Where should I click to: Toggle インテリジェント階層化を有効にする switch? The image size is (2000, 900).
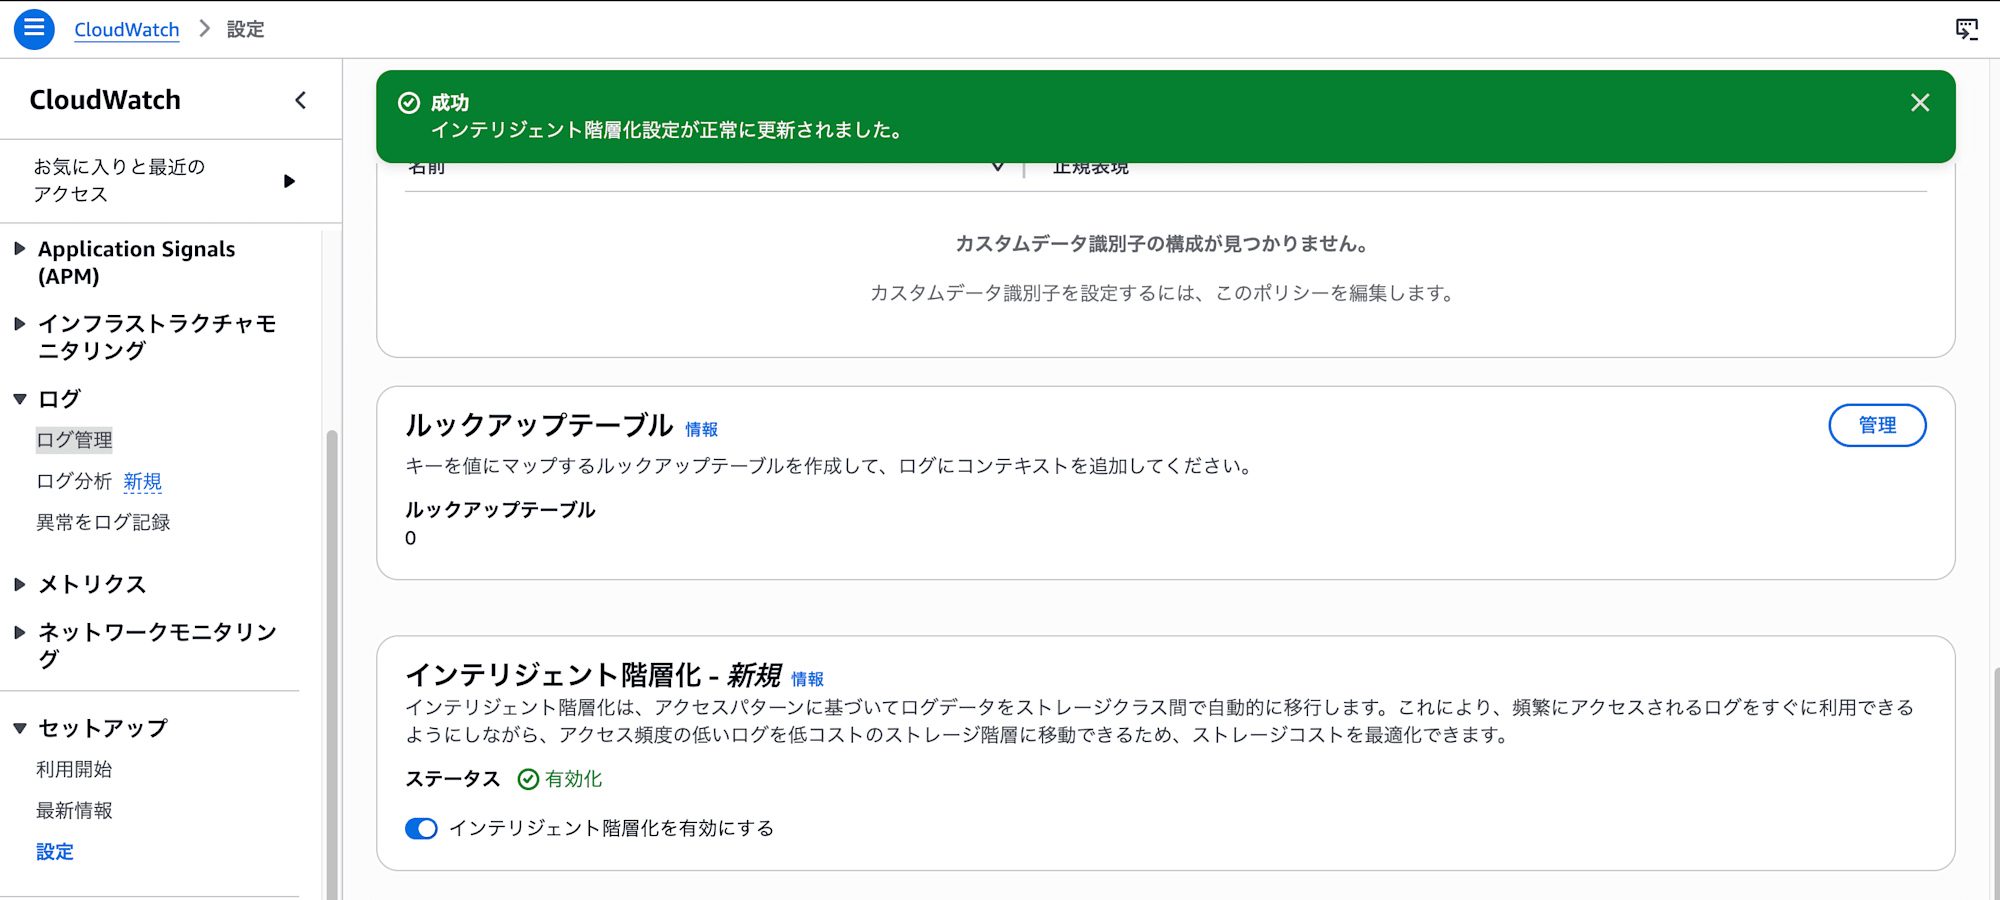421,828
